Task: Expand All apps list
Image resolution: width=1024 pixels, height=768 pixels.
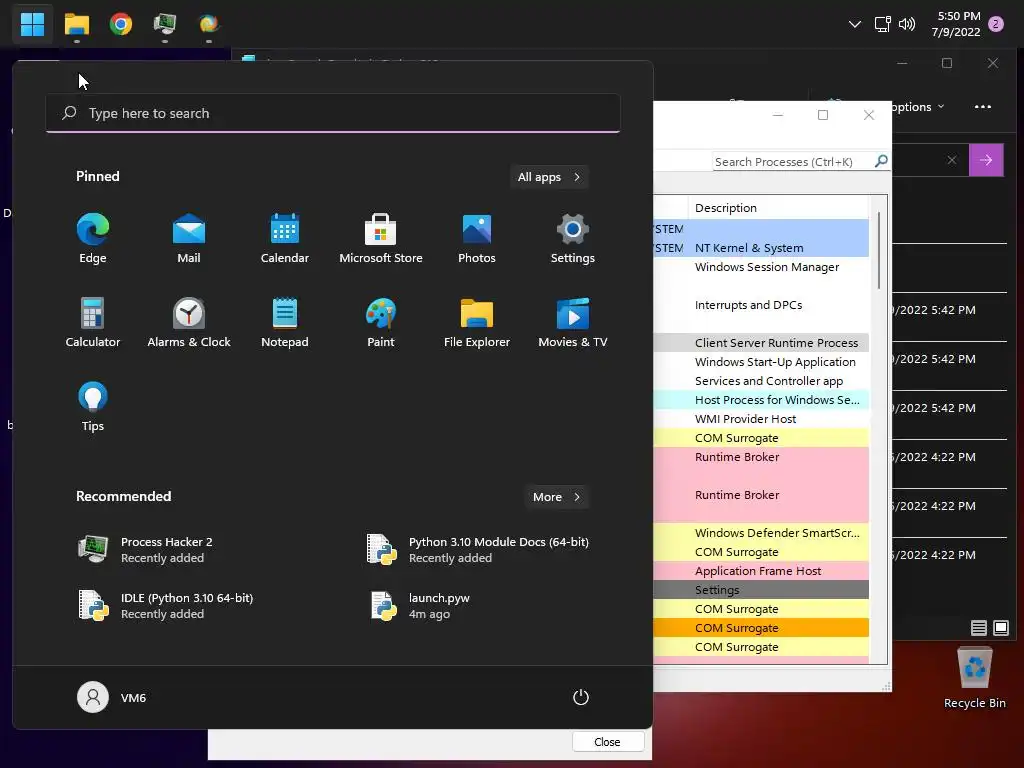Action: click(549, 177)
